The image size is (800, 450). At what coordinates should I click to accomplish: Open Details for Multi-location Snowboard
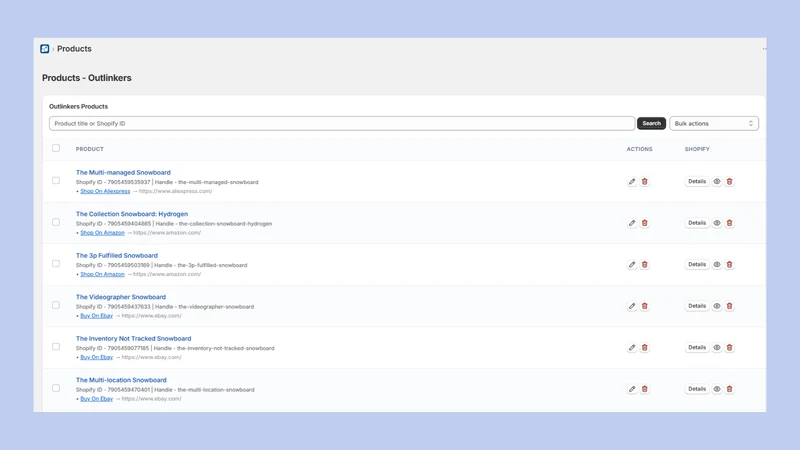(697, 389)
